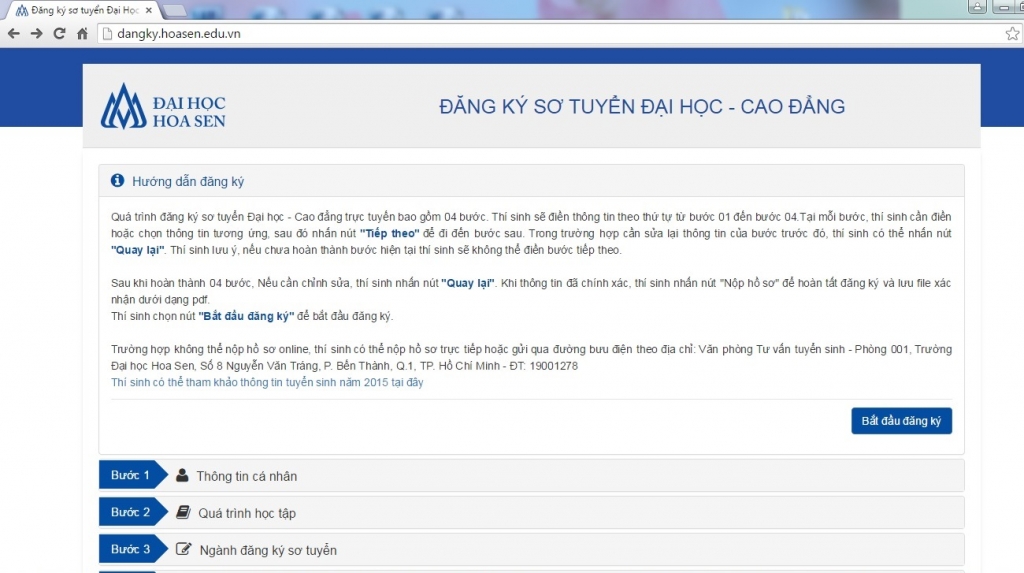Click the Bước 2 step label
The height and width of the screenshot is (573, 1024).
pos(131,512)
